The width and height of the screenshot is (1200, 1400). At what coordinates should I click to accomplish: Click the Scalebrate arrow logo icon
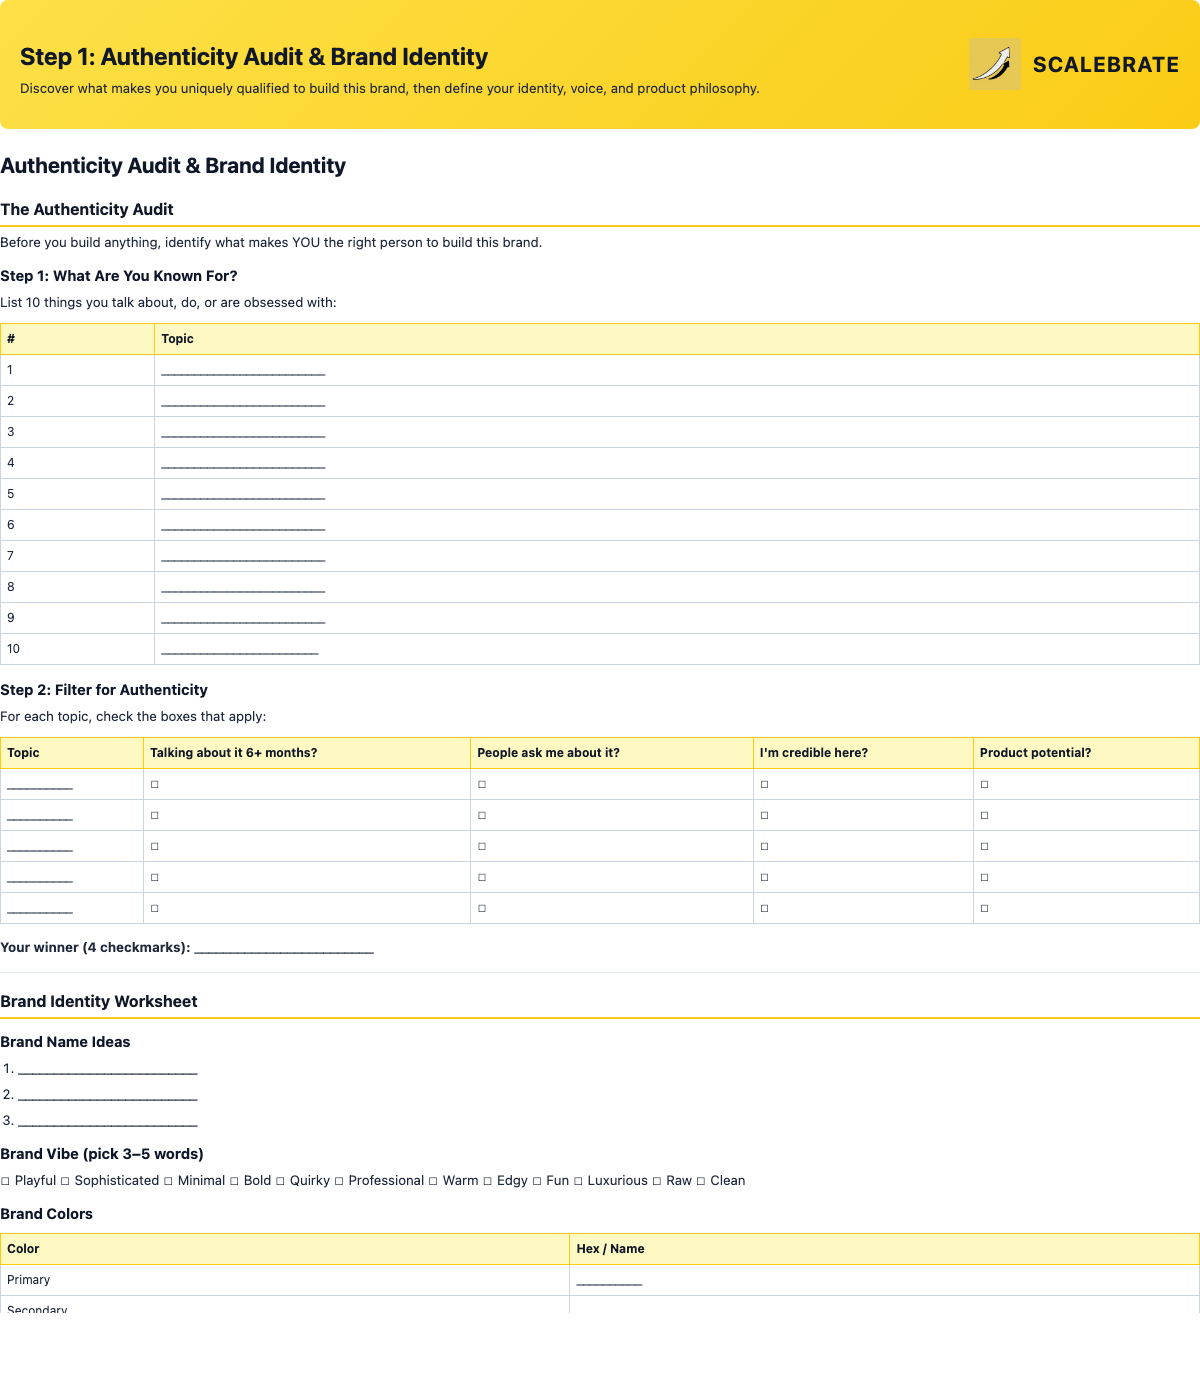[995, 64]
